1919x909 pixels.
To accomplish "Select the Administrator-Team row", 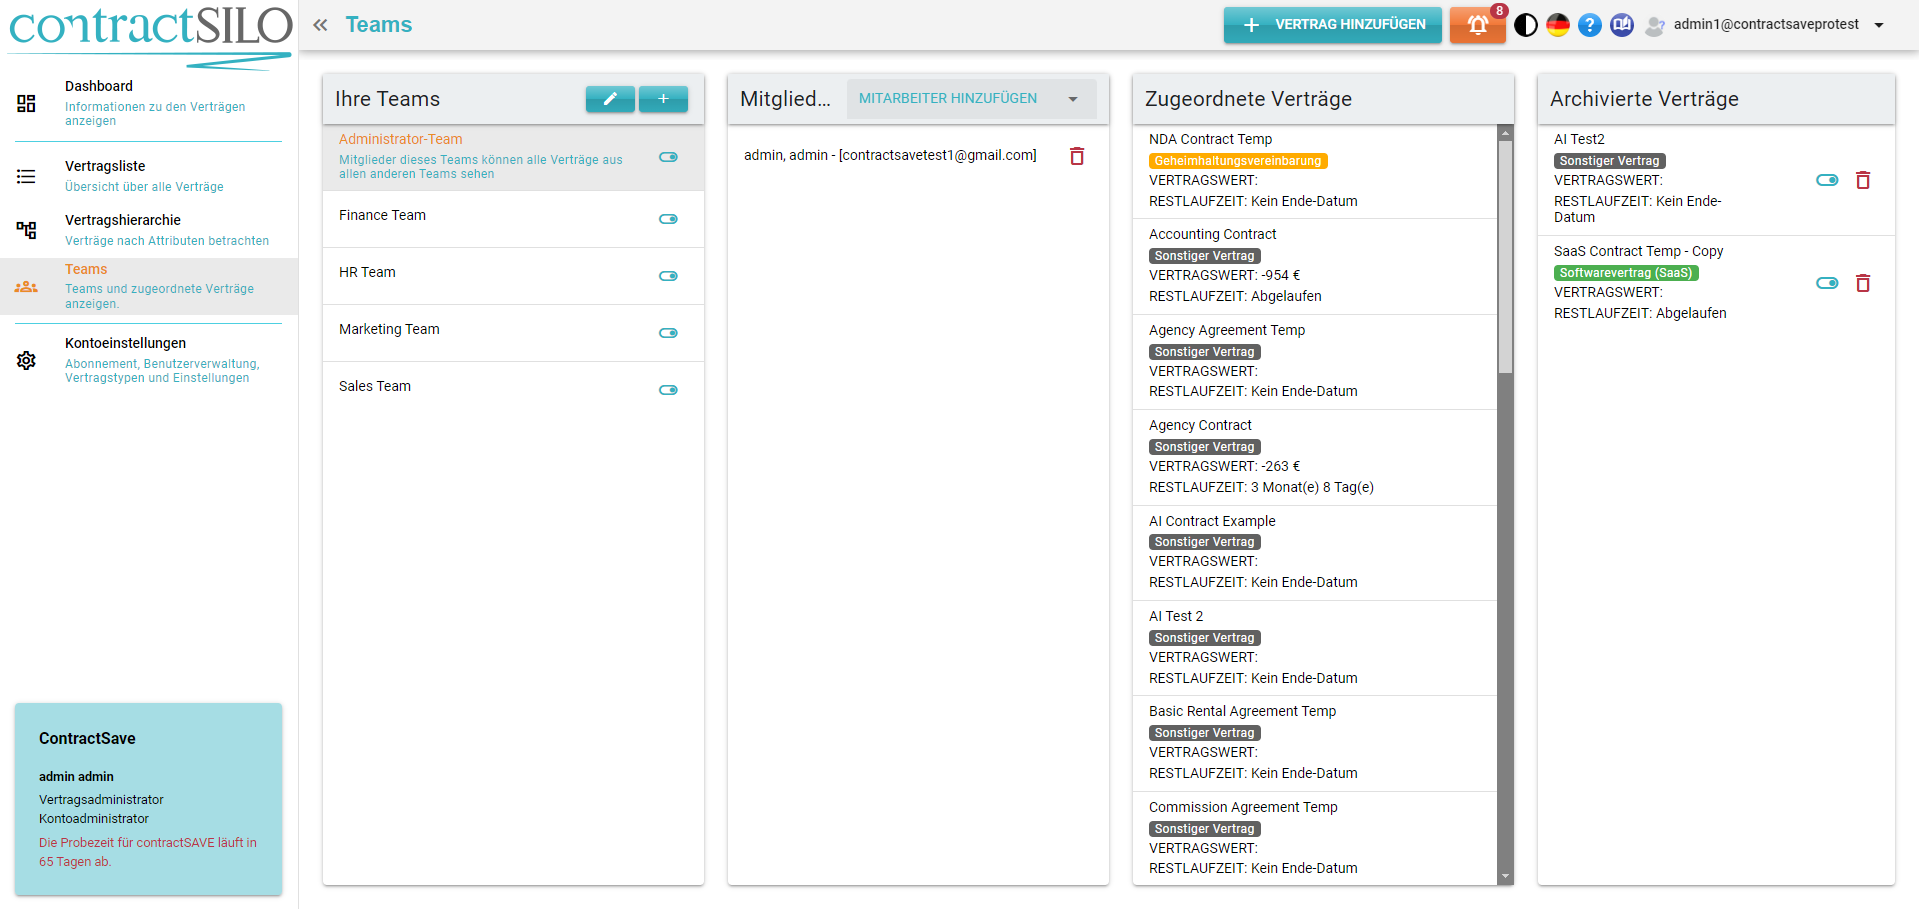I will point(513,157).
